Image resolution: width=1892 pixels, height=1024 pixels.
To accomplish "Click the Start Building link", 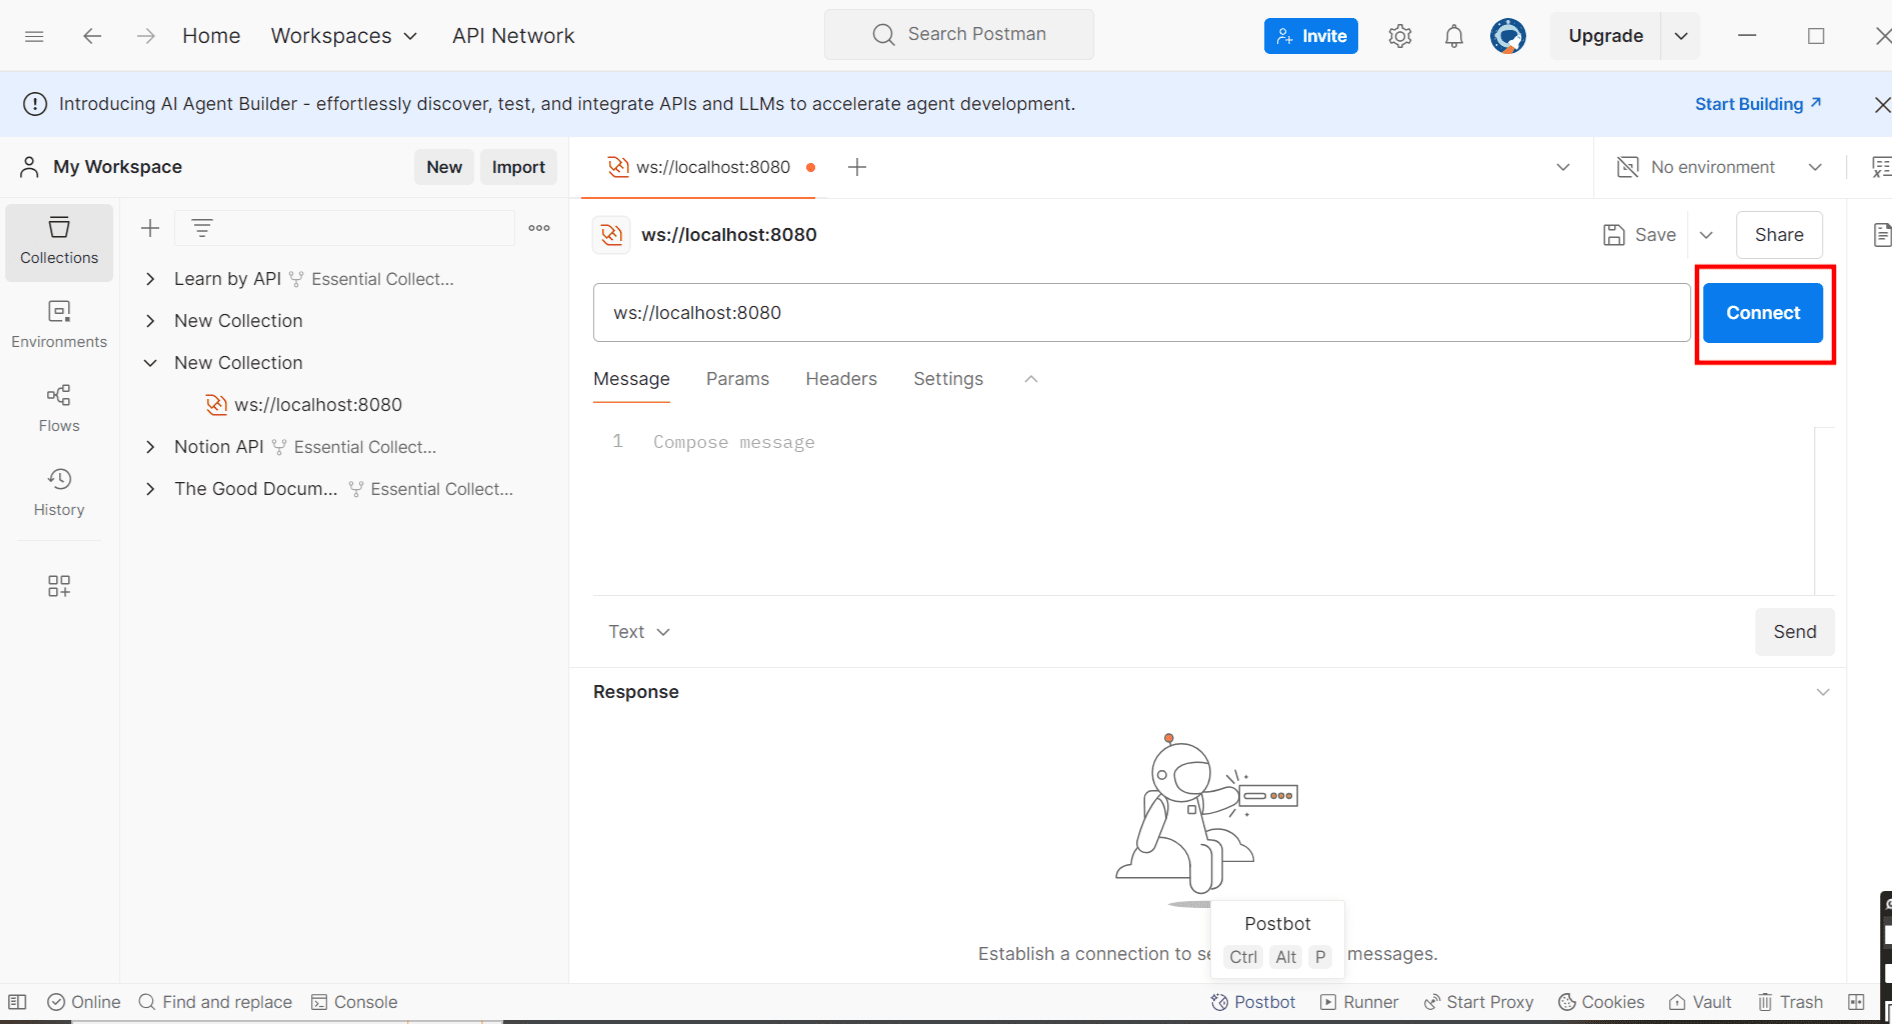I will [1749, 103].
